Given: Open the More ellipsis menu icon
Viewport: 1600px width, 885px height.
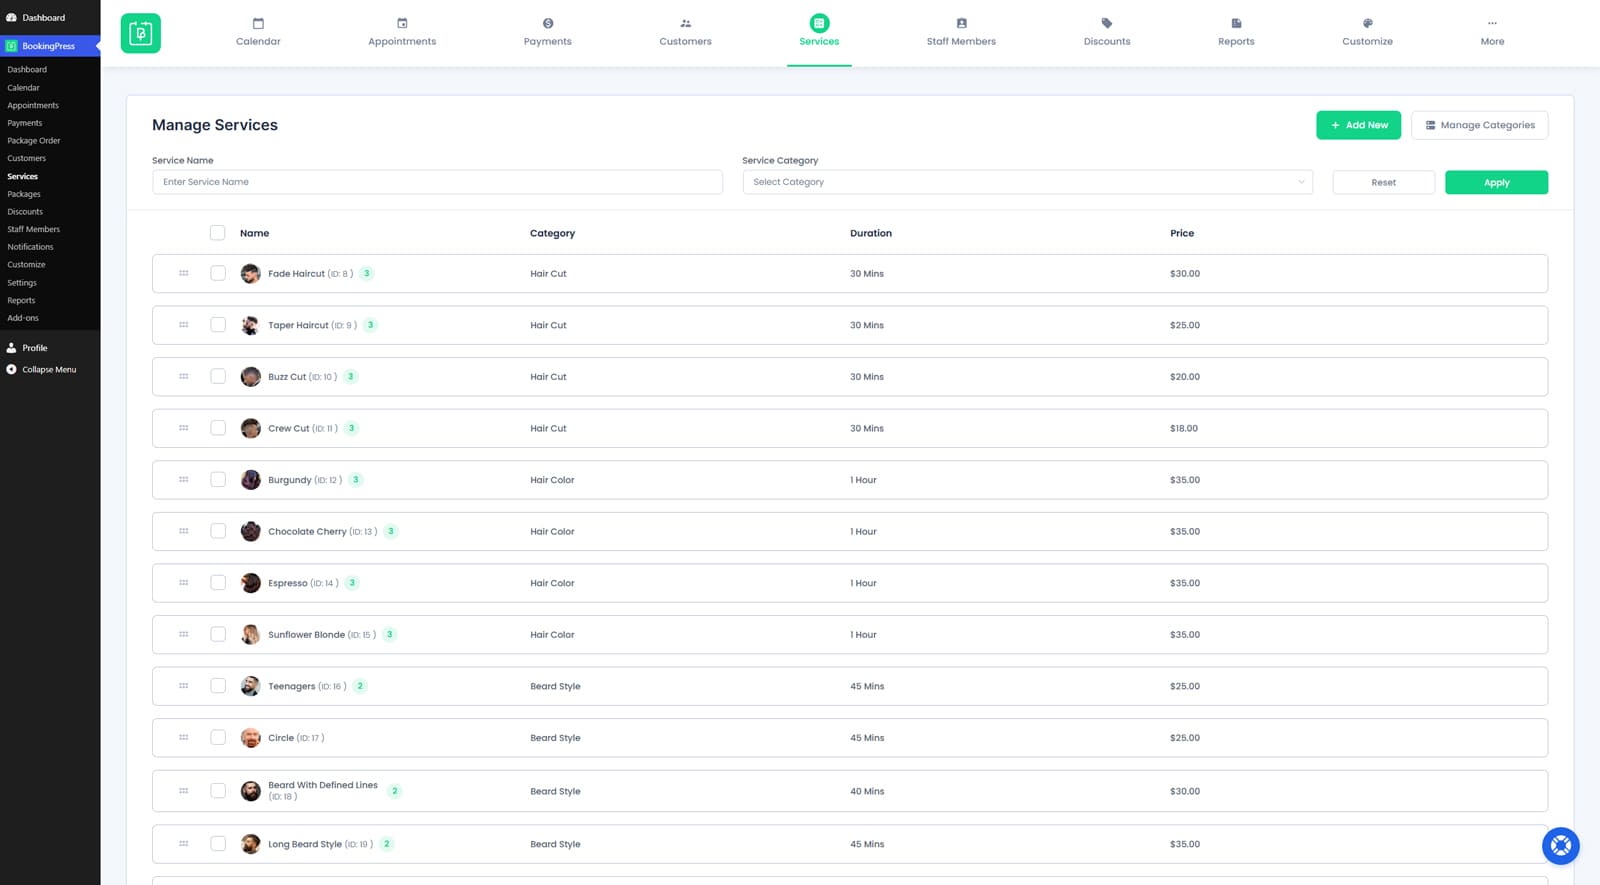Looking at the screenshot, I should [1492, 23].
